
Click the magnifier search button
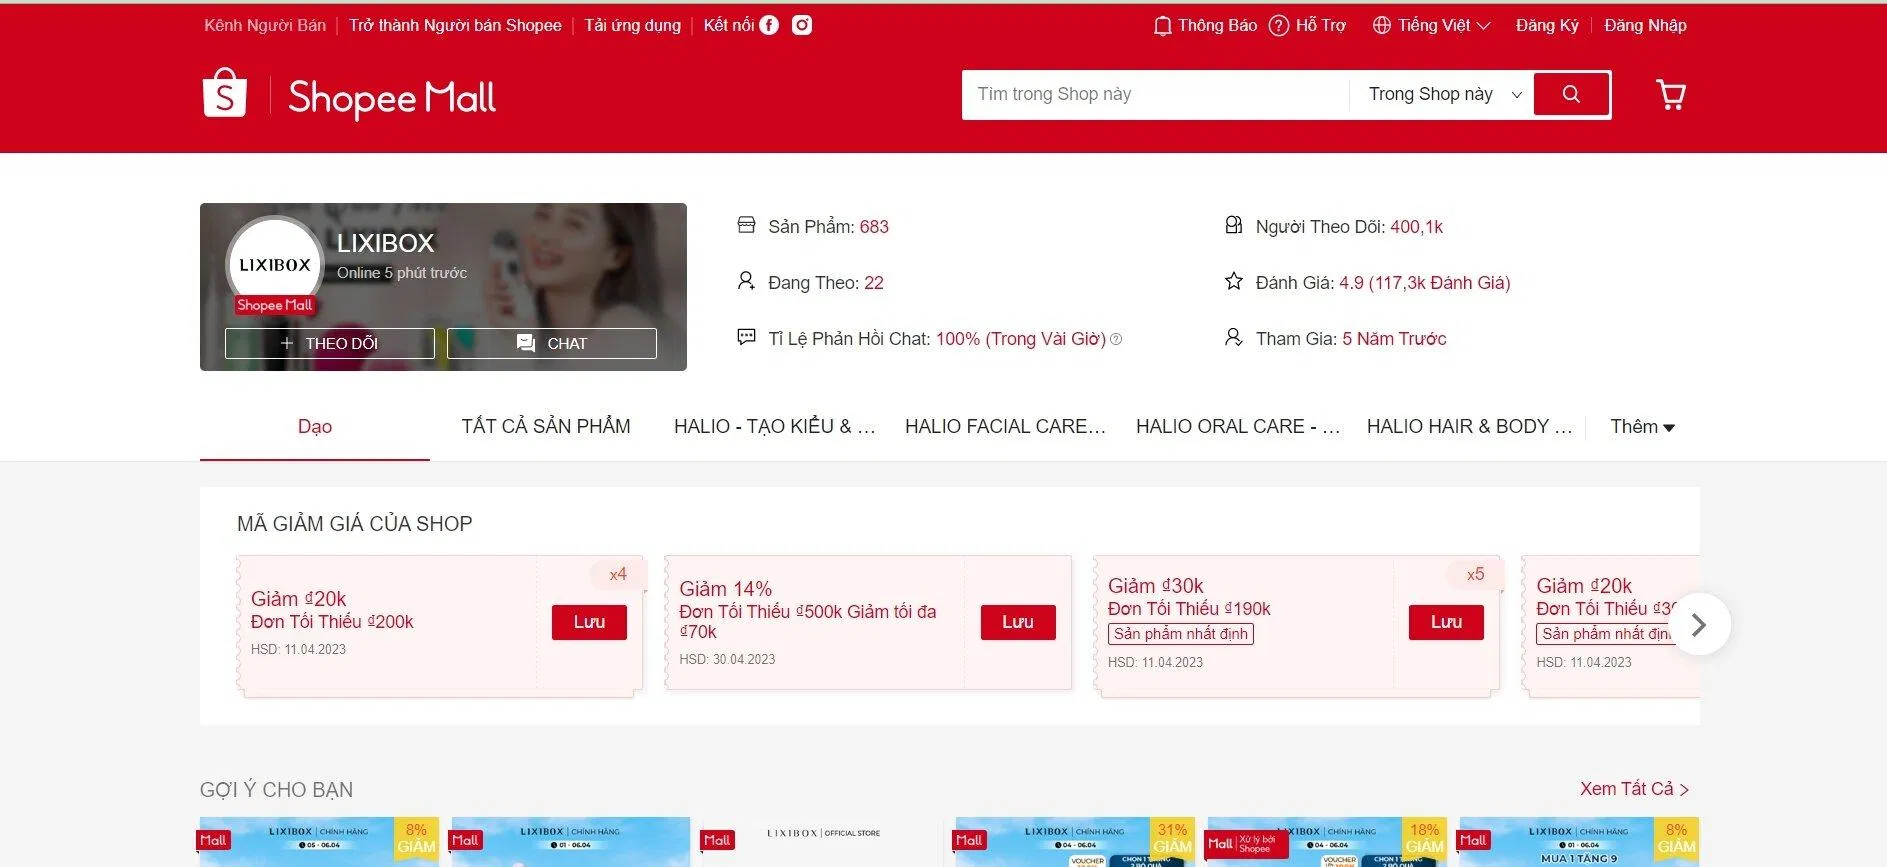point(1571,94)
